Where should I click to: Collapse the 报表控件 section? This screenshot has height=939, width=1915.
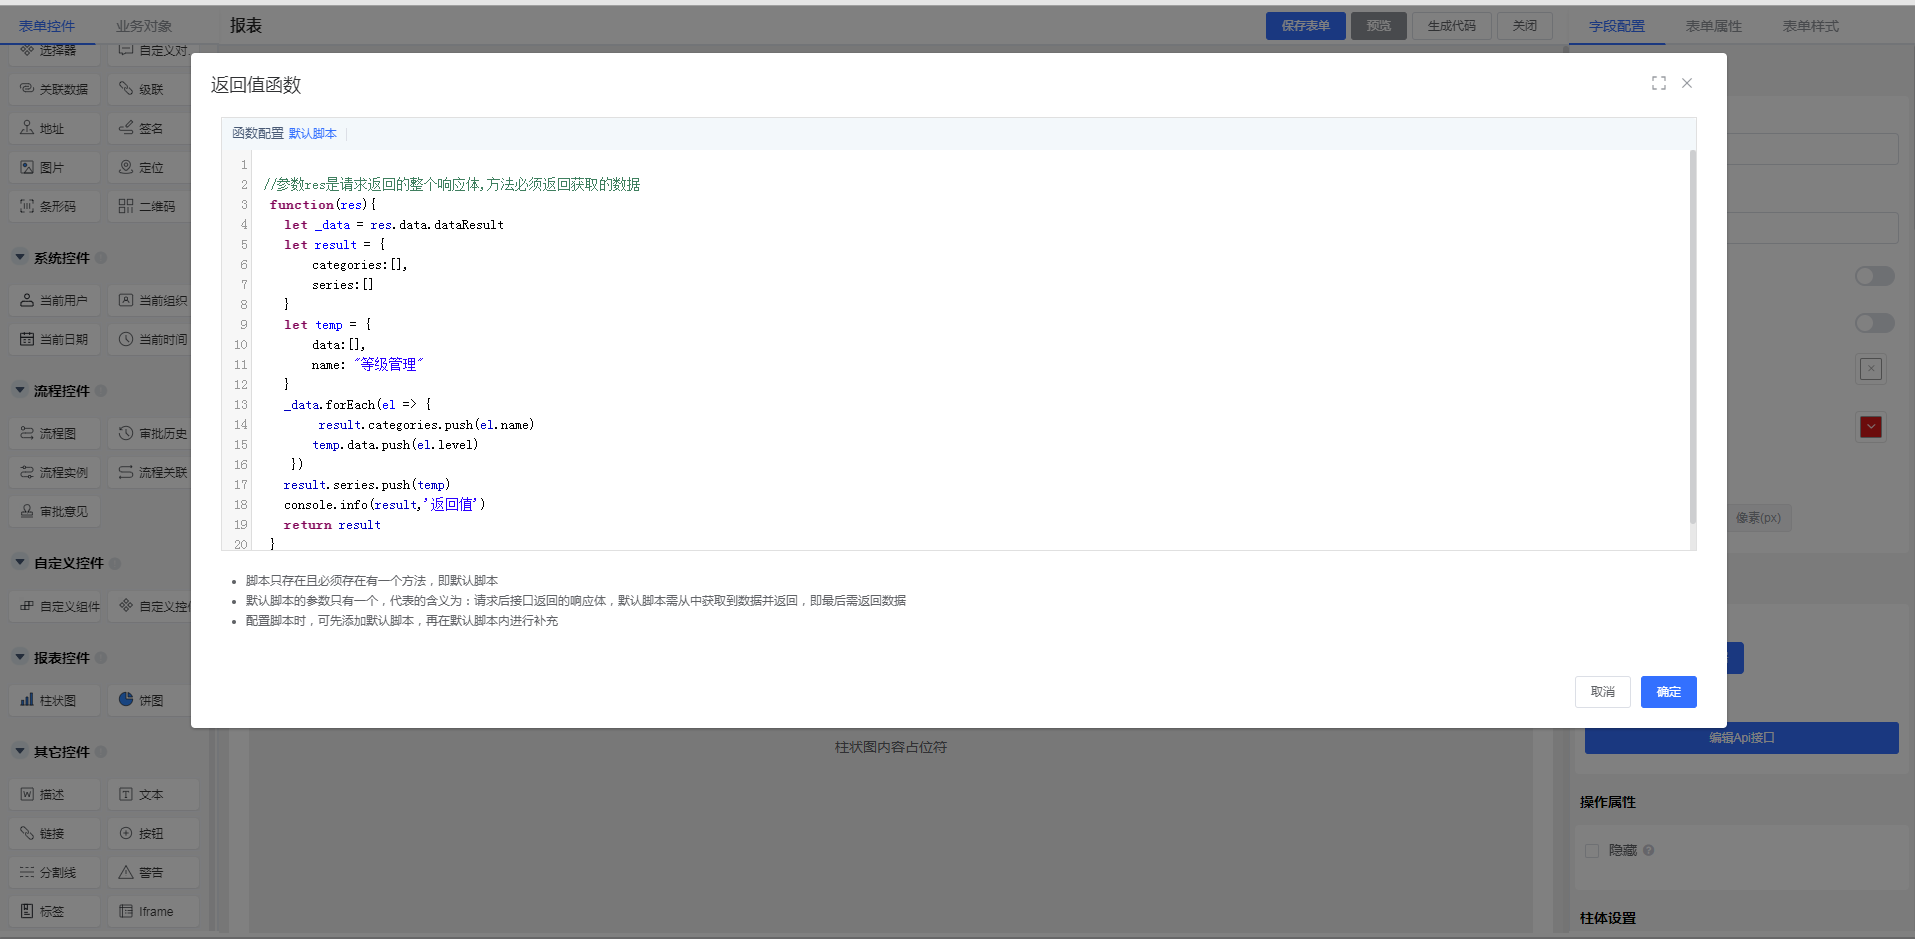coord(20,658)
